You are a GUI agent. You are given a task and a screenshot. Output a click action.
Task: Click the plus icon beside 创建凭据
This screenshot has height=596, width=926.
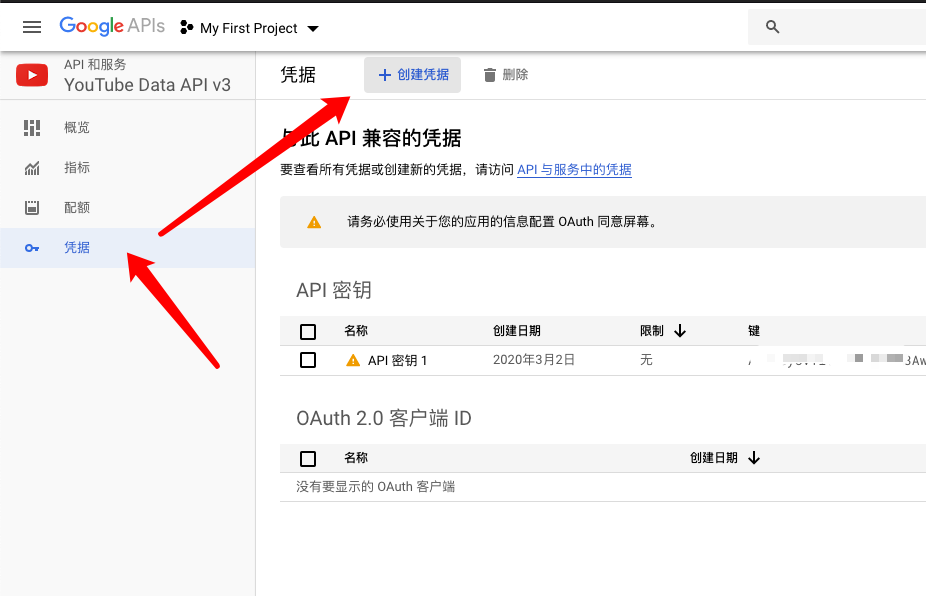(384, 75)
